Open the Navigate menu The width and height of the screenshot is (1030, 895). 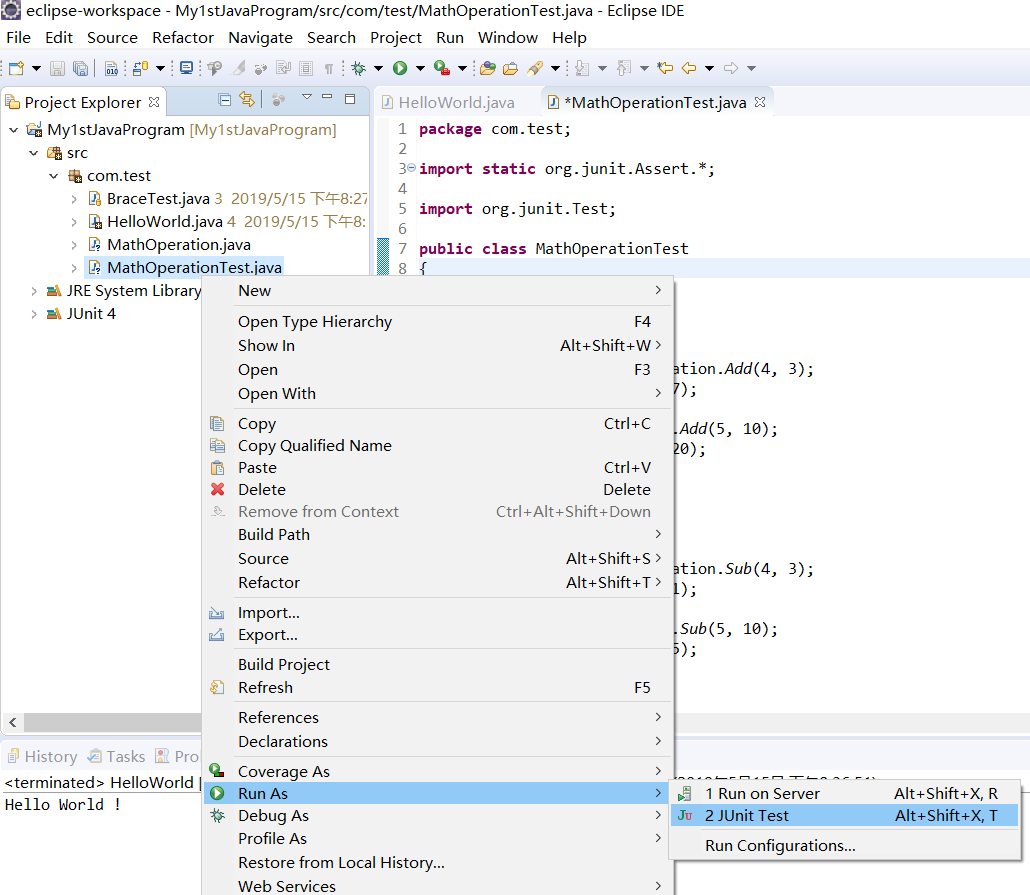[260, 38]
